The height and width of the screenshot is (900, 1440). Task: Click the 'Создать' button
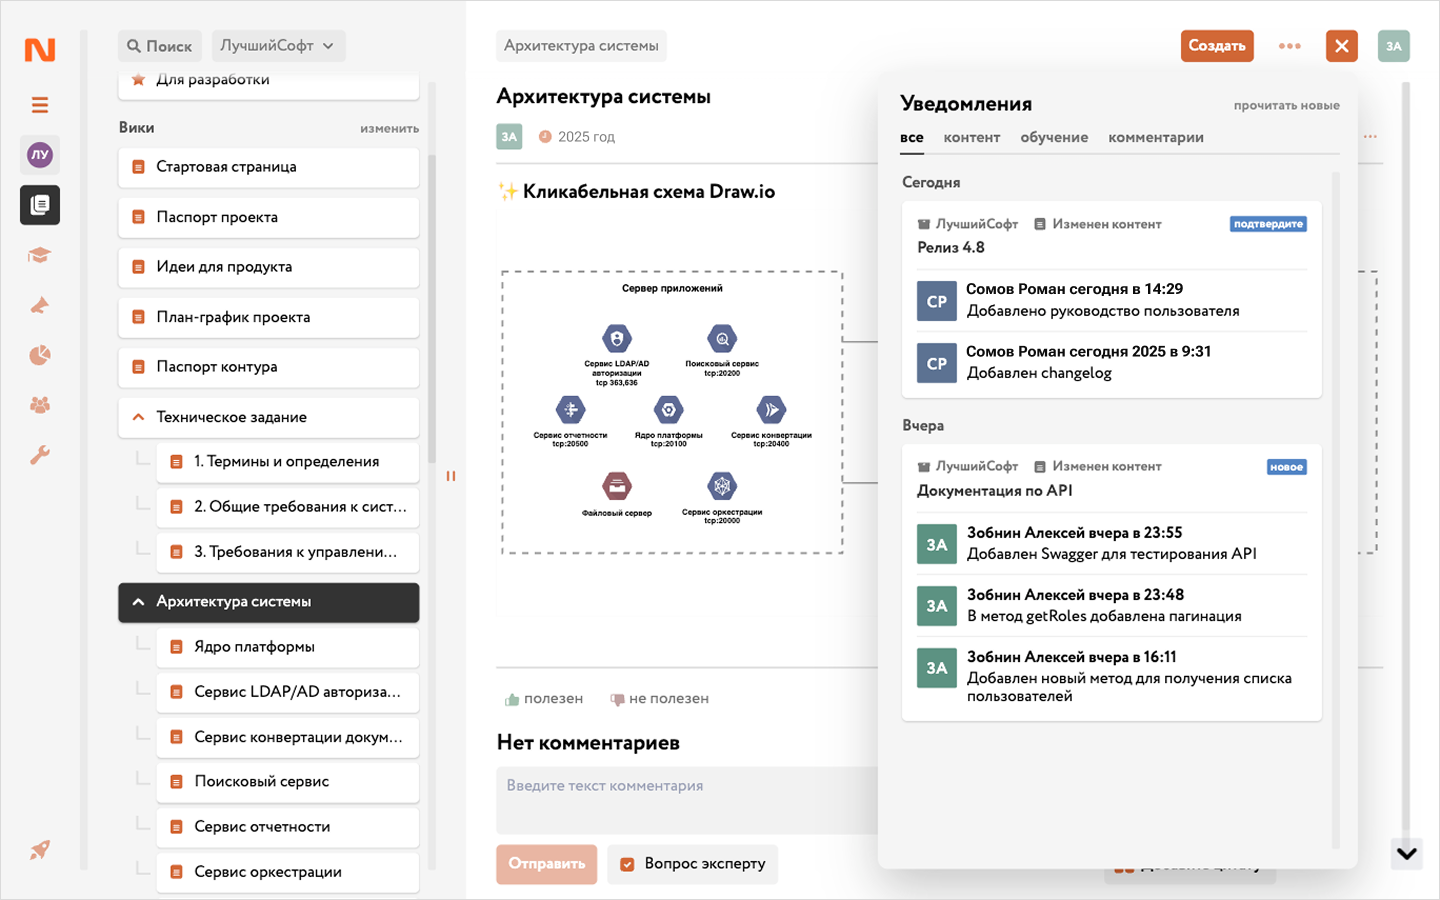[1216, 46]
